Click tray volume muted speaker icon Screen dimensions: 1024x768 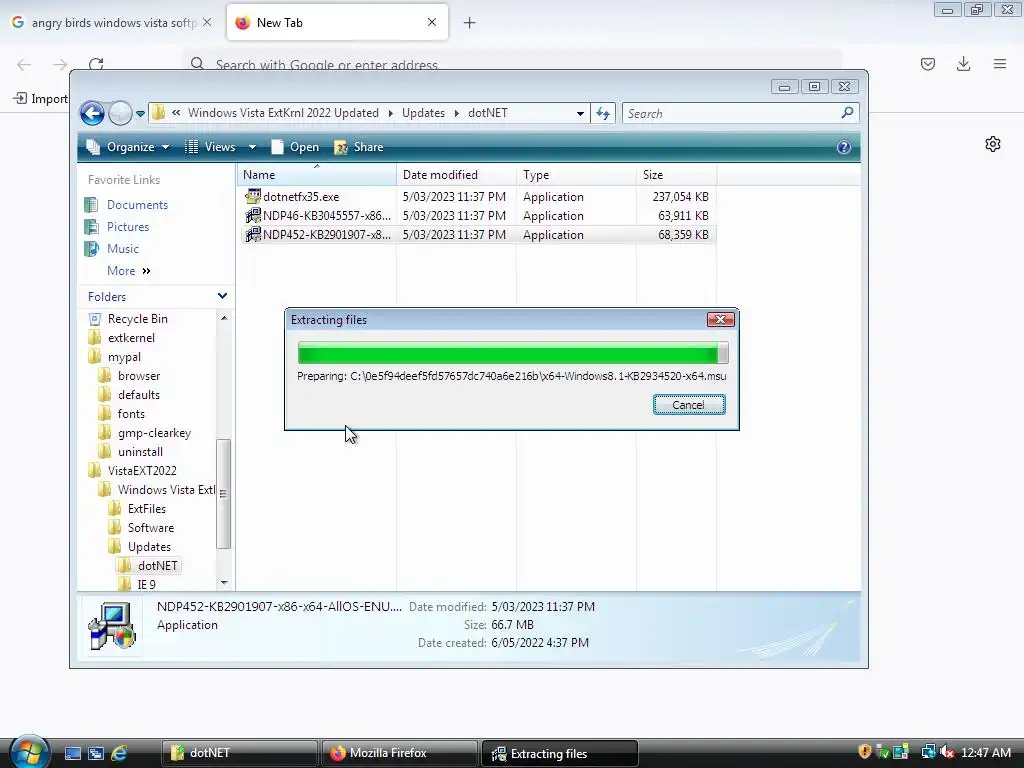click(946, 752)
